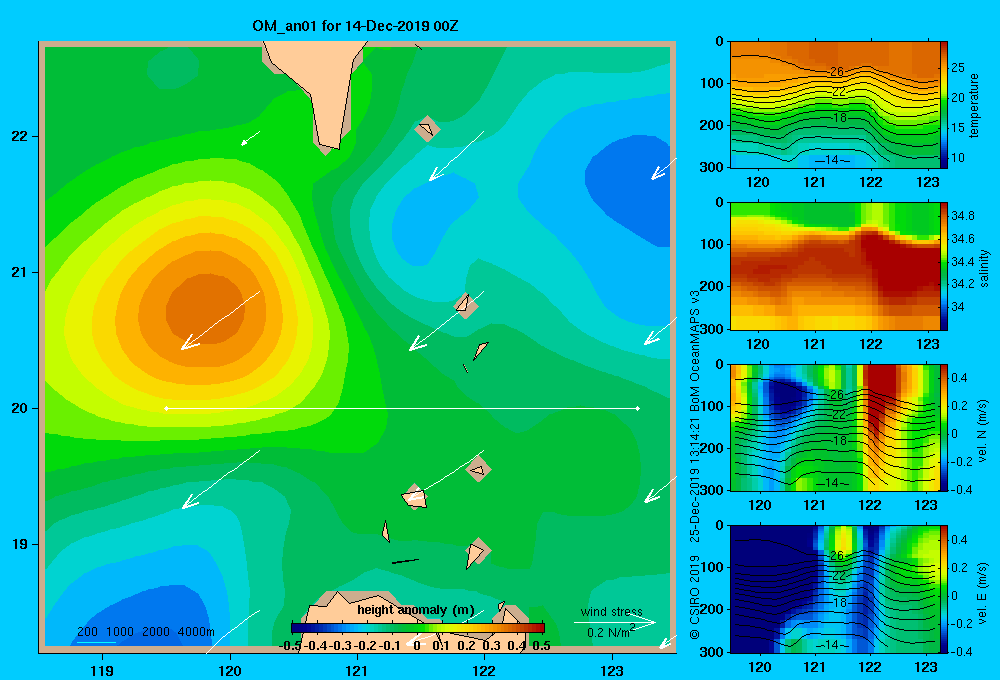Click the vertical "salinity" axis label
1000x680 pixels.
point(984,268)
